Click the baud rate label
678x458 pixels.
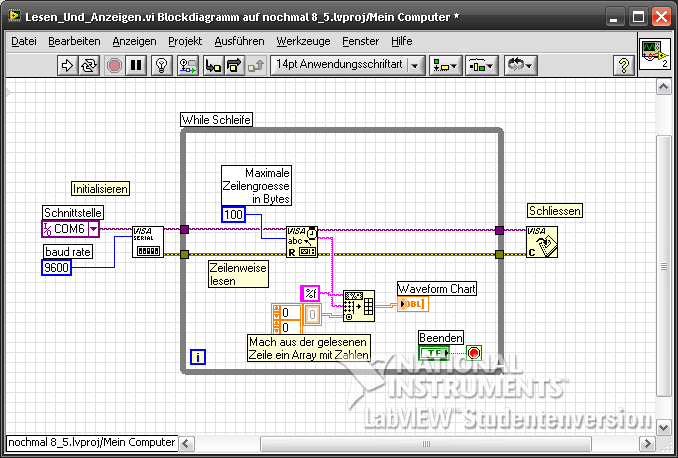68,252
